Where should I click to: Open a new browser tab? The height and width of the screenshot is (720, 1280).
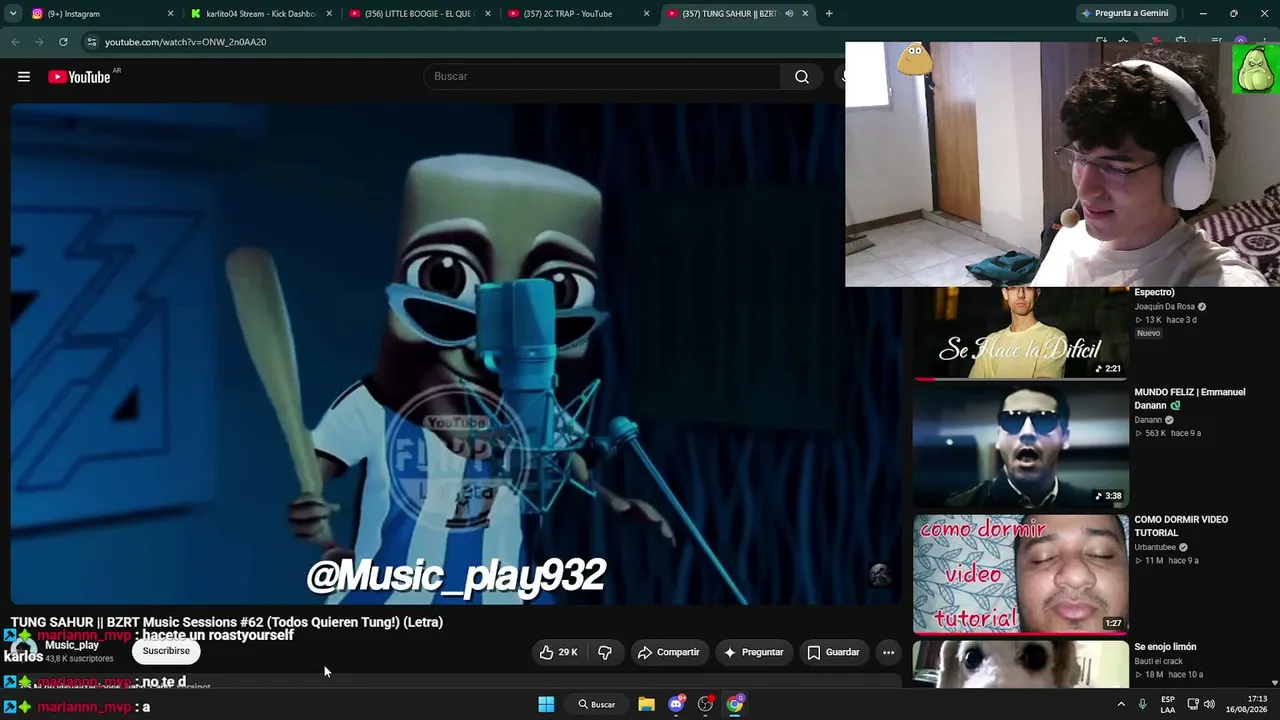point(829,14)
